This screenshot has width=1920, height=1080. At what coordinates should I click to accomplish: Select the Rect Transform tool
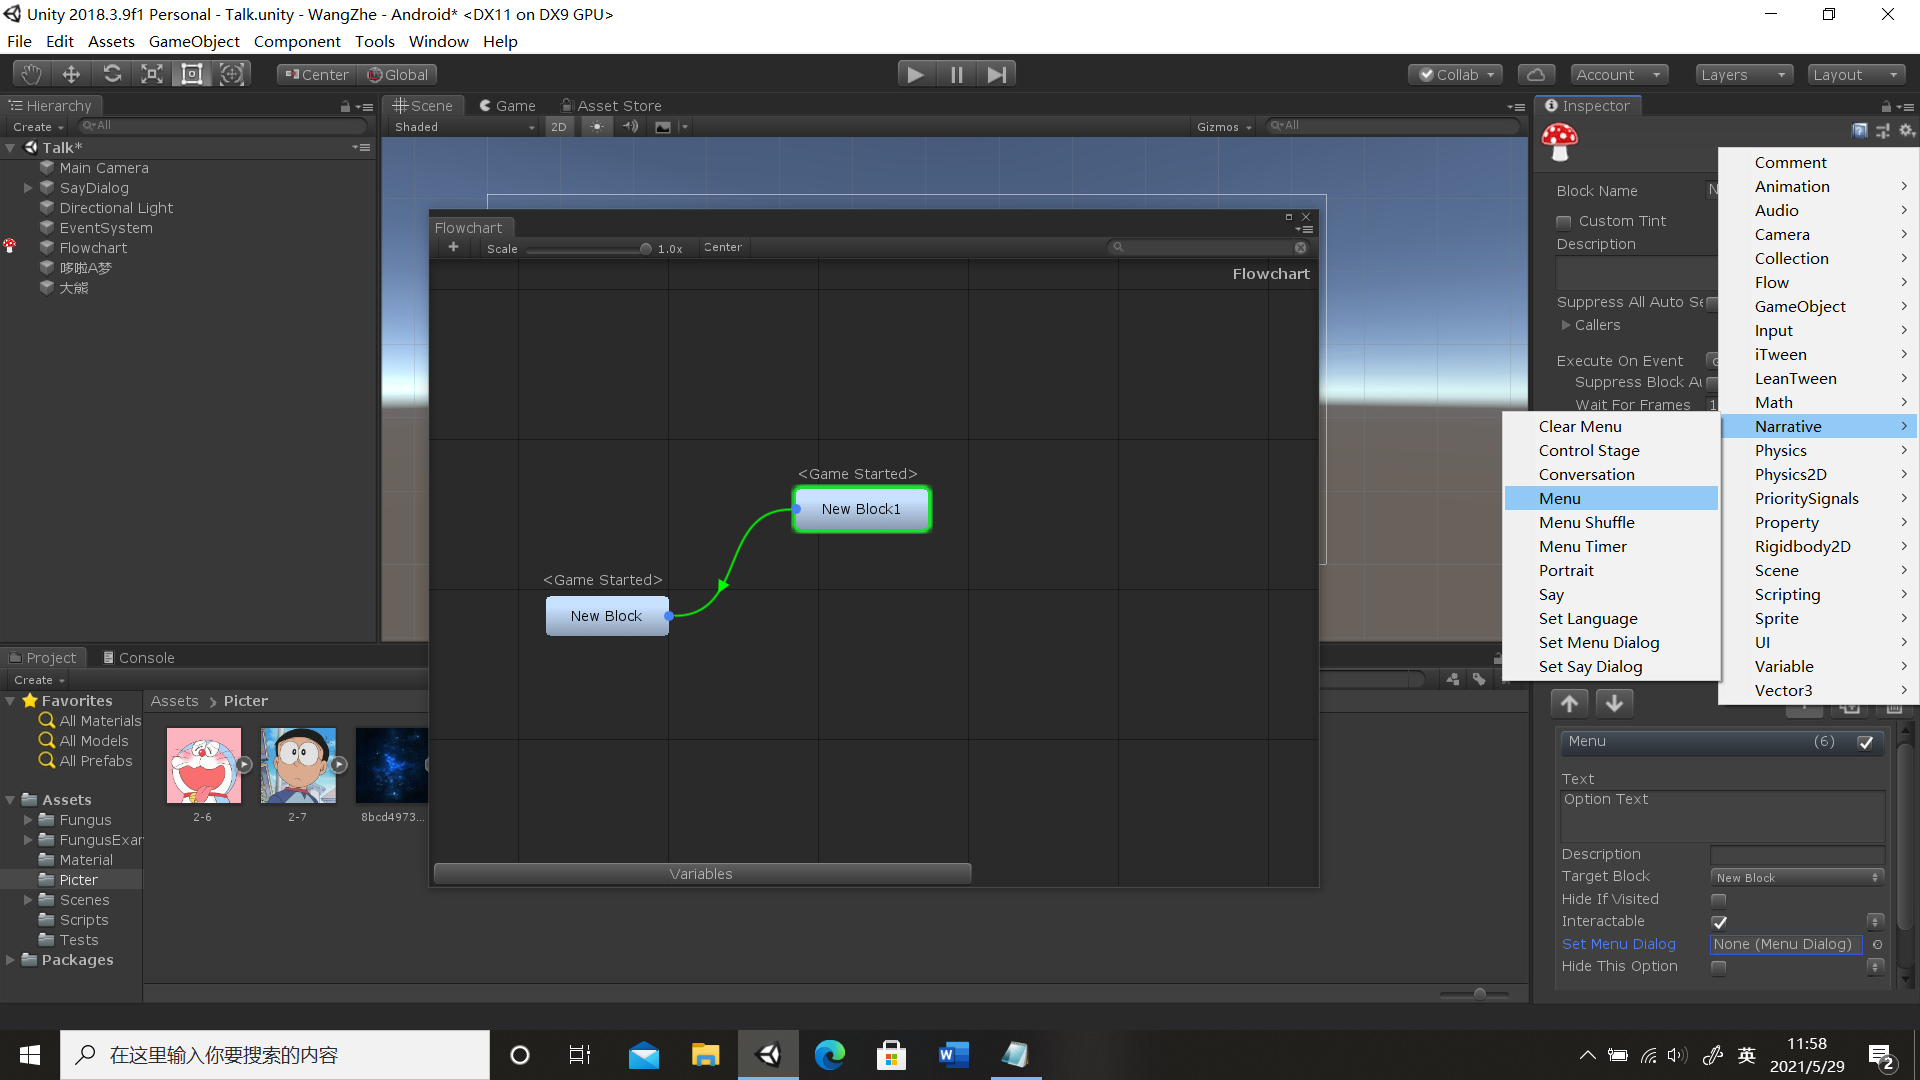click(192, 74)
